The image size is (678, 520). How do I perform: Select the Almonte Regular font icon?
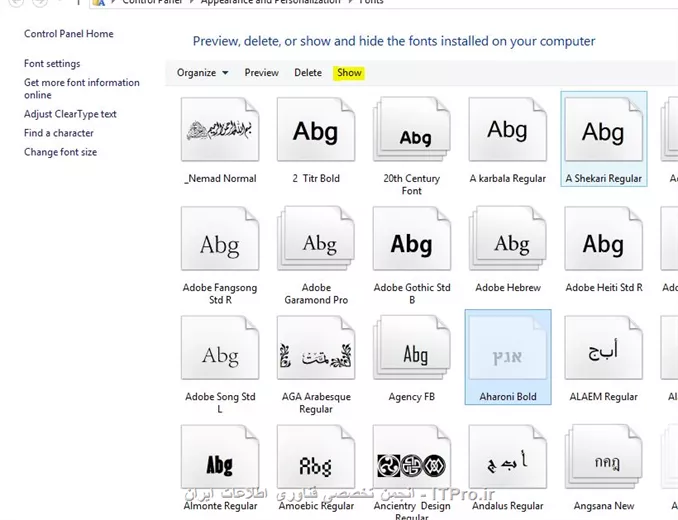coord(220,457)
